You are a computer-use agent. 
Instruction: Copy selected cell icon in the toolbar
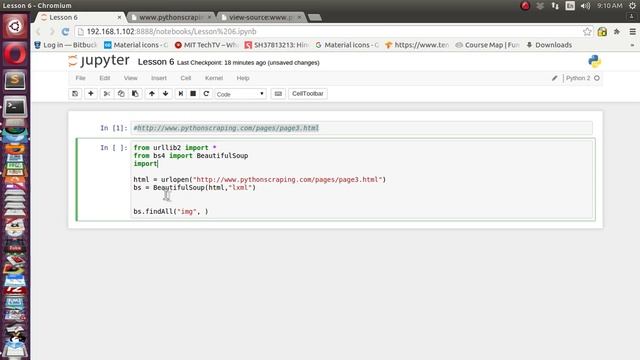pyautogui.click(x=121, y=93)
